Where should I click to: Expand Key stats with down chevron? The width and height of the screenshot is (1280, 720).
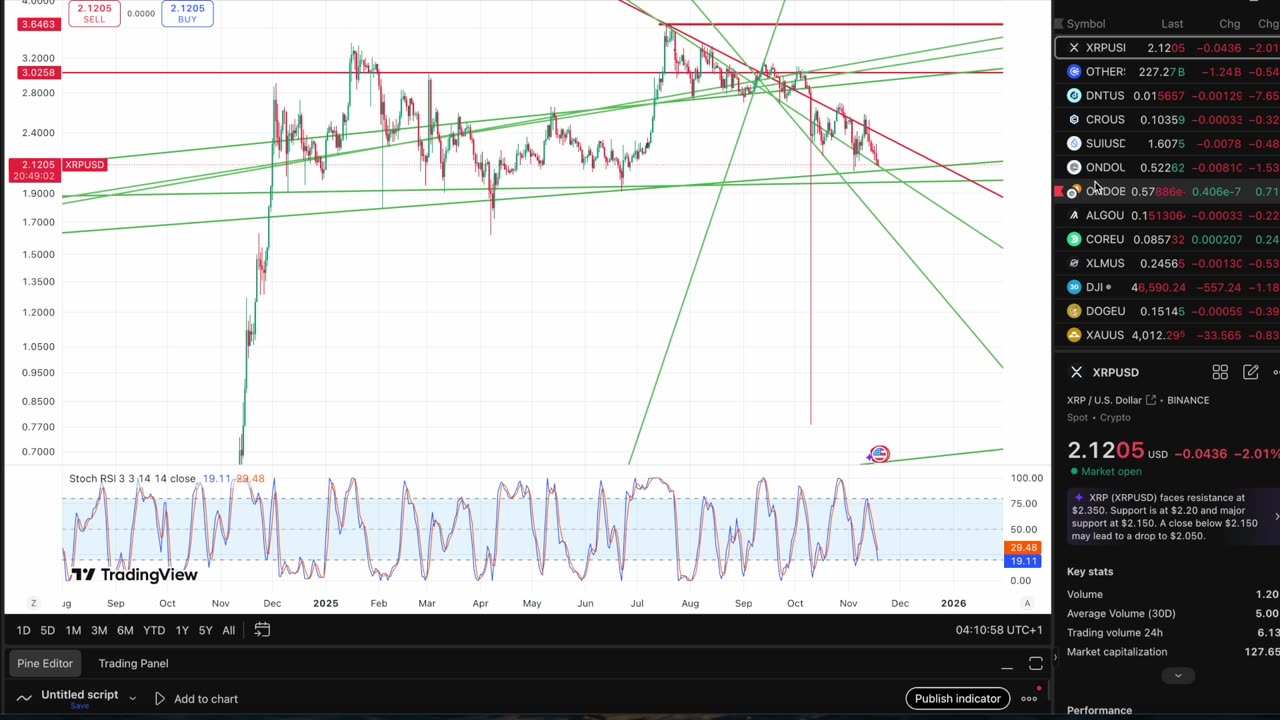(1177, 676)
